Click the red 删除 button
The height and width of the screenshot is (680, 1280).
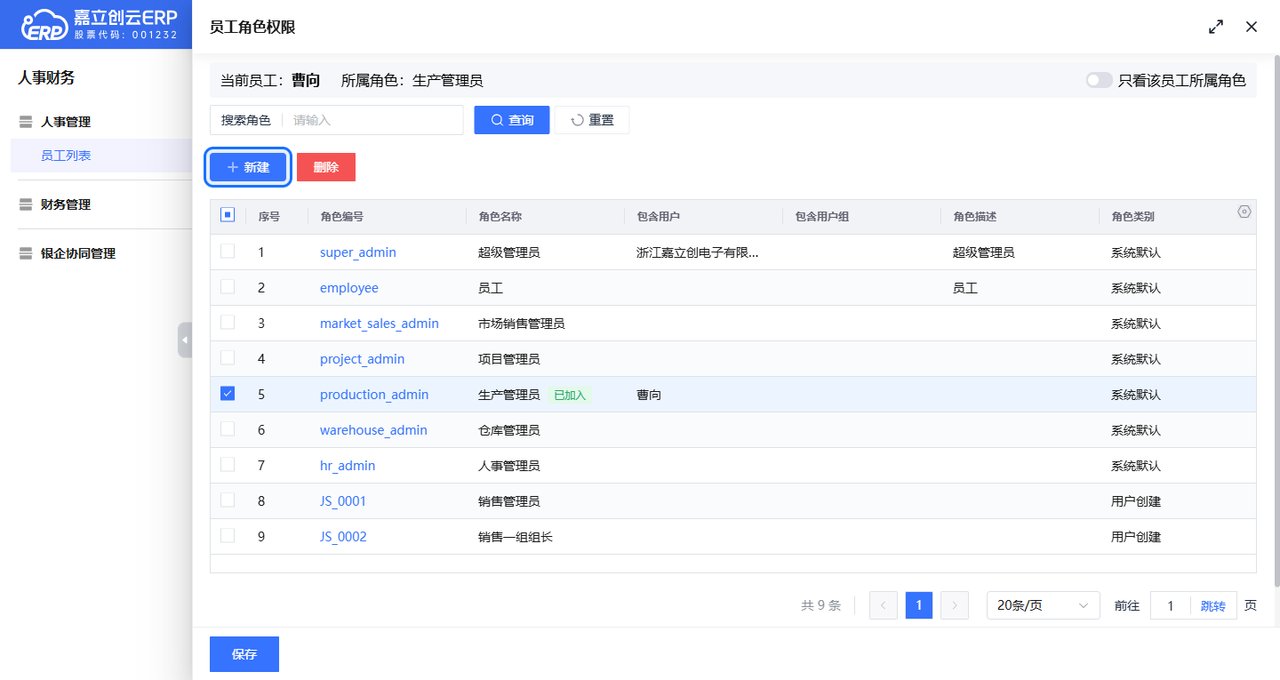tap(326, 167)
